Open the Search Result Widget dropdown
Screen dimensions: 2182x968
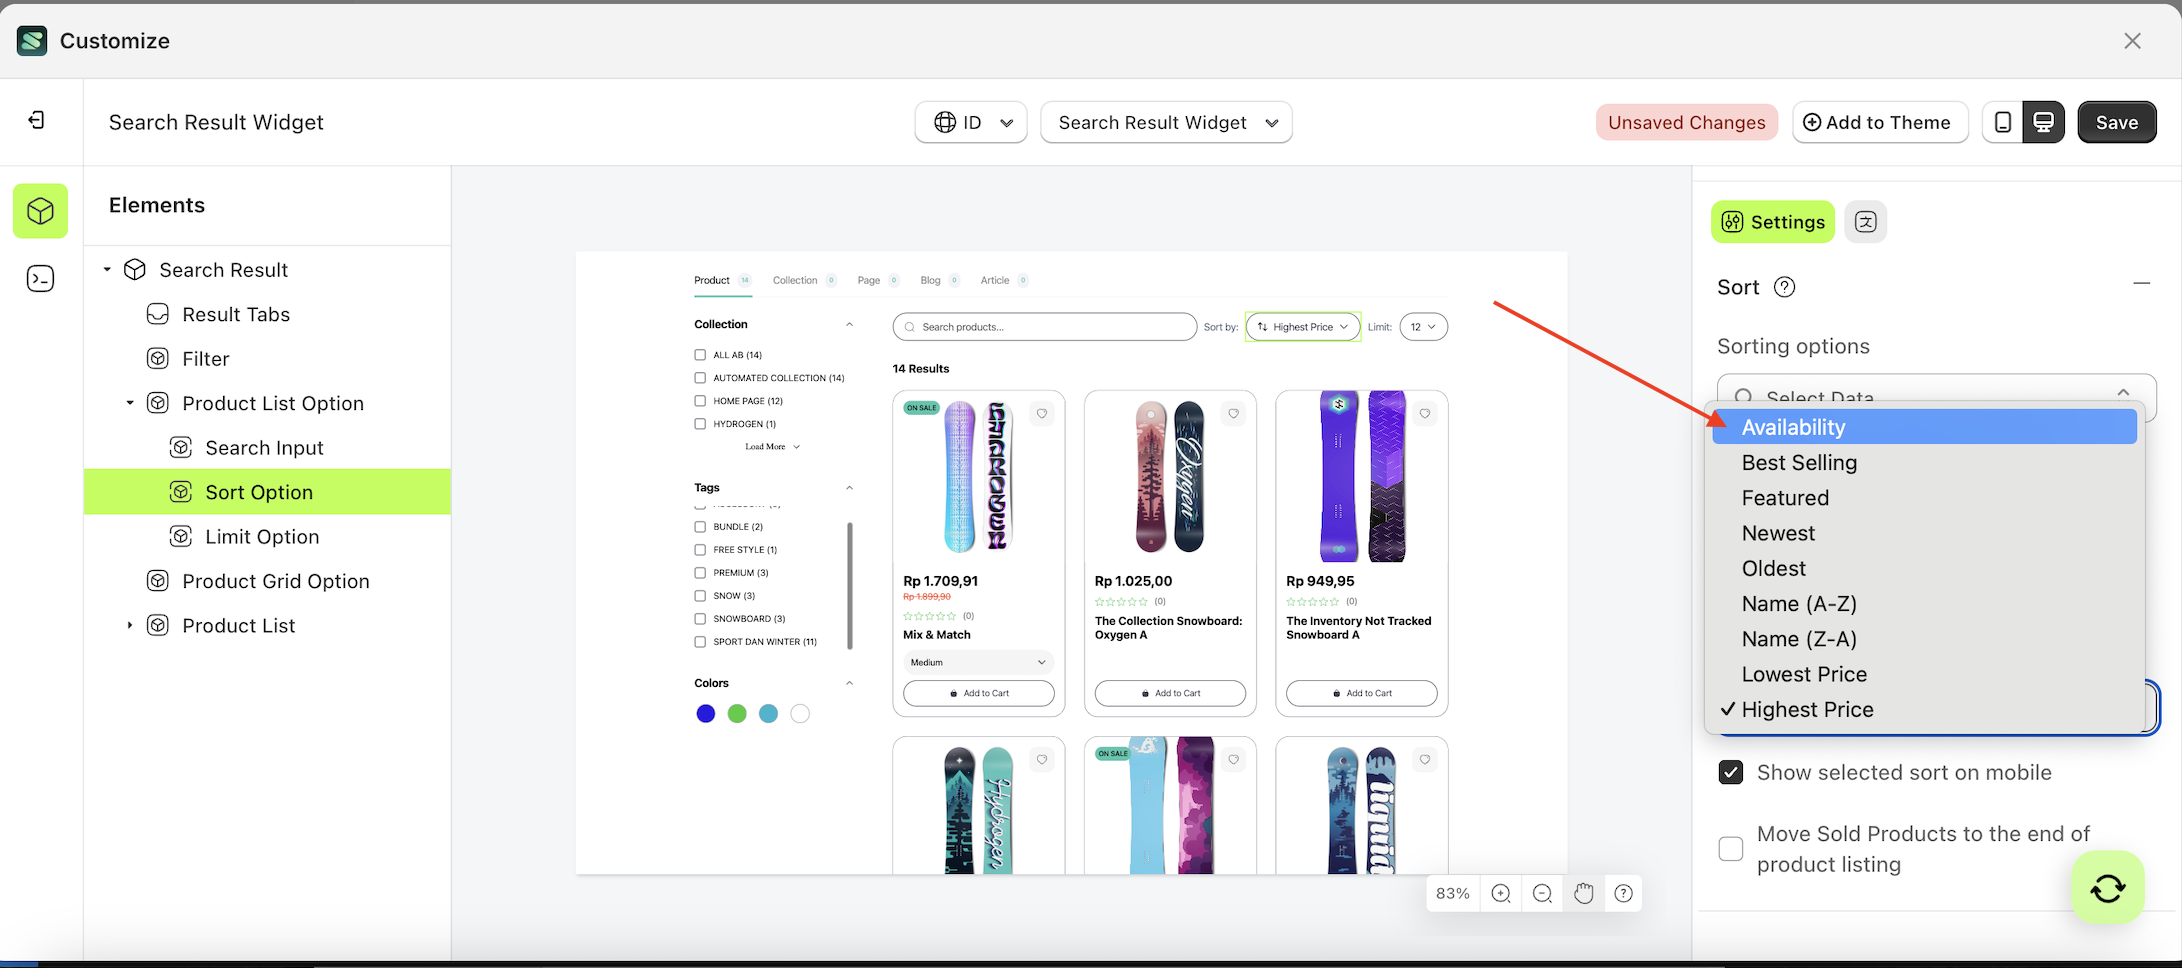click(x=1166, y=122)
